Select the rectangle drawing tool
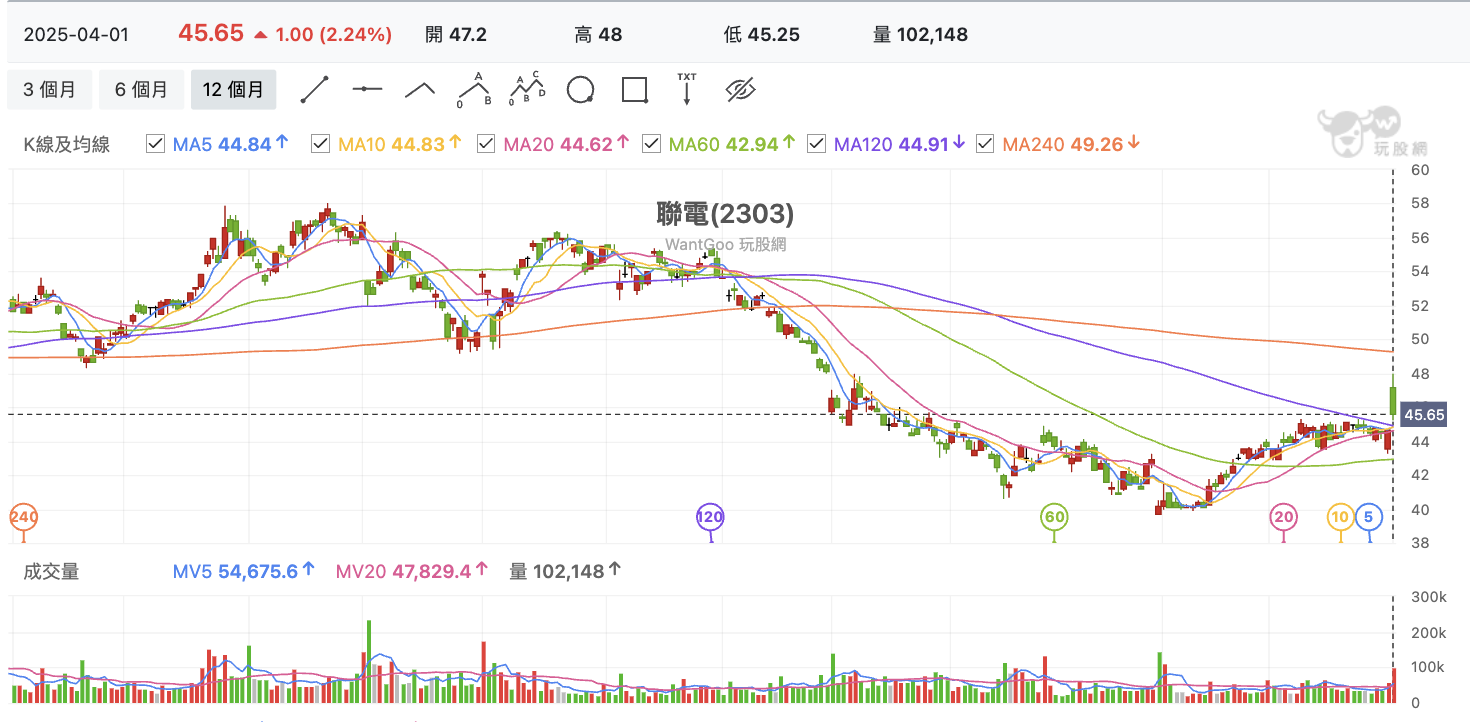Image resolution: width=1470 pixels, height=722 pixels. click(x=634, y=90)
